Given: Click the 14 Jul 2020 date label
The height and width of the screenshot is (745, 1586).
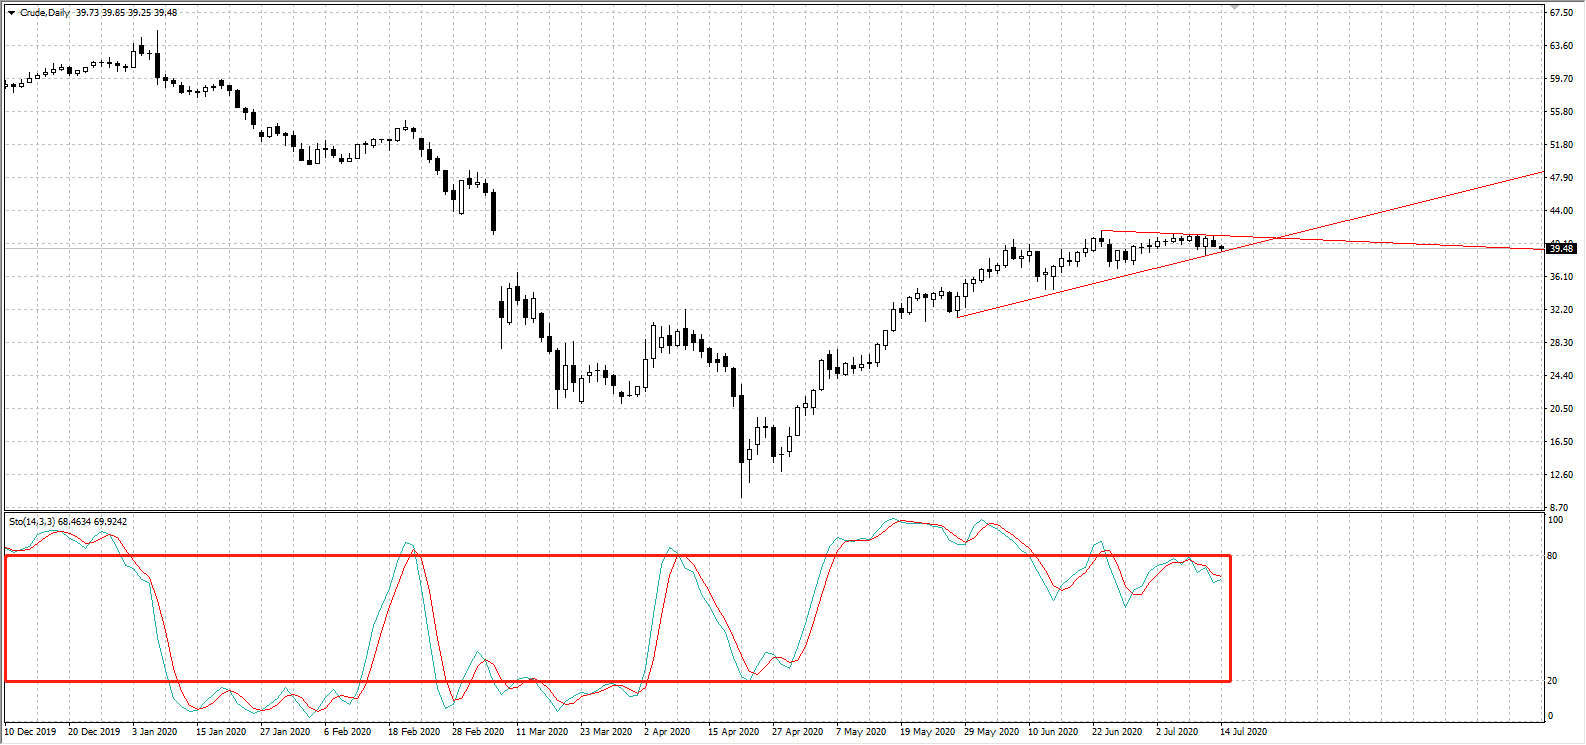Looking at the screenshot, I should tap(1243, 732).
